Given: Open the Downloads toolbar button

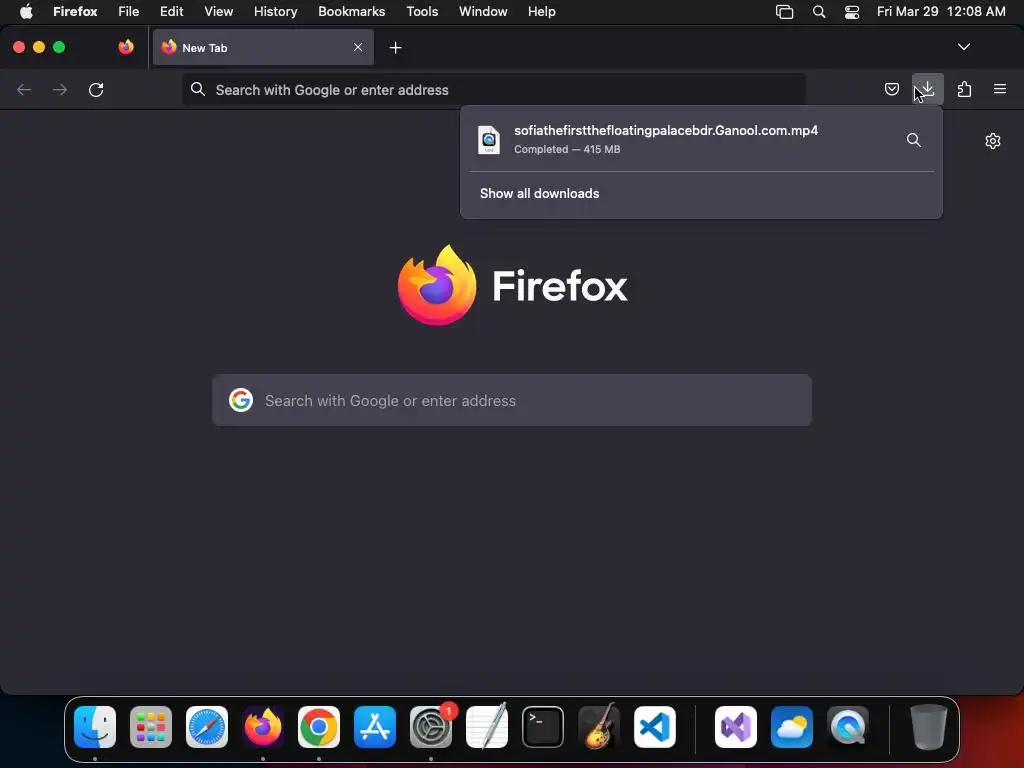Looking at the screenshot, I should (928, 89).
